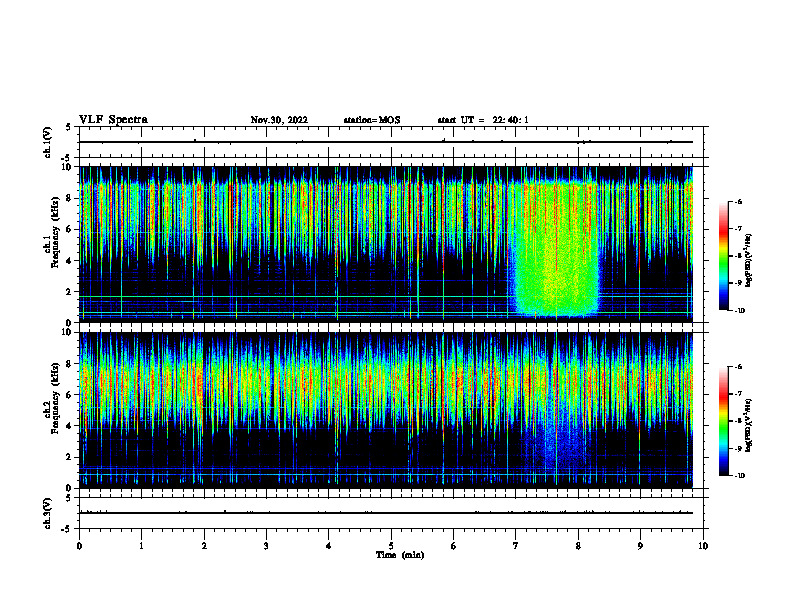Click the ch.2 colorbar log(PSD) label
792x612 pixels.
(x=749, y=425)
